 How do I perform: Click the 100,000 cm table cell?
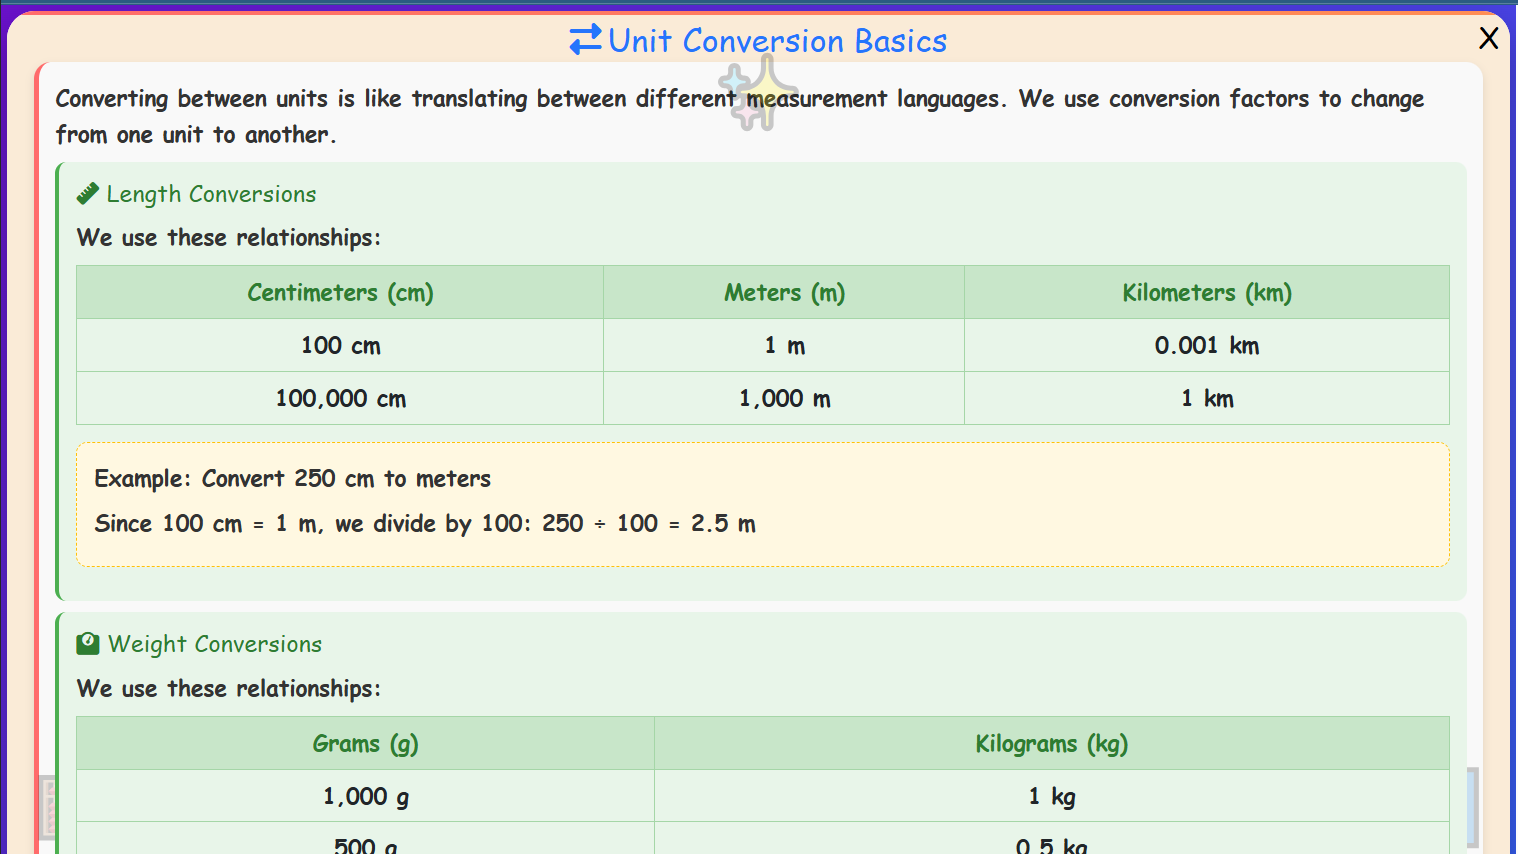(x=340, y=398)
